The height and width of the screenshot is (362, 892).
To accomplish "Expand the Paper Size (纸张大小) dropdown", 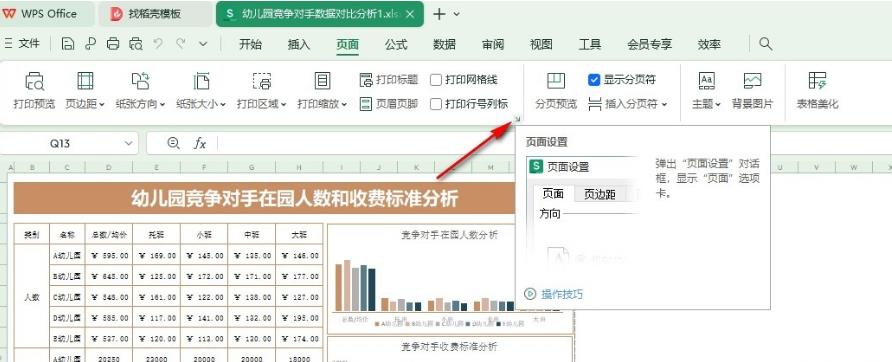I will pos(223,105).
